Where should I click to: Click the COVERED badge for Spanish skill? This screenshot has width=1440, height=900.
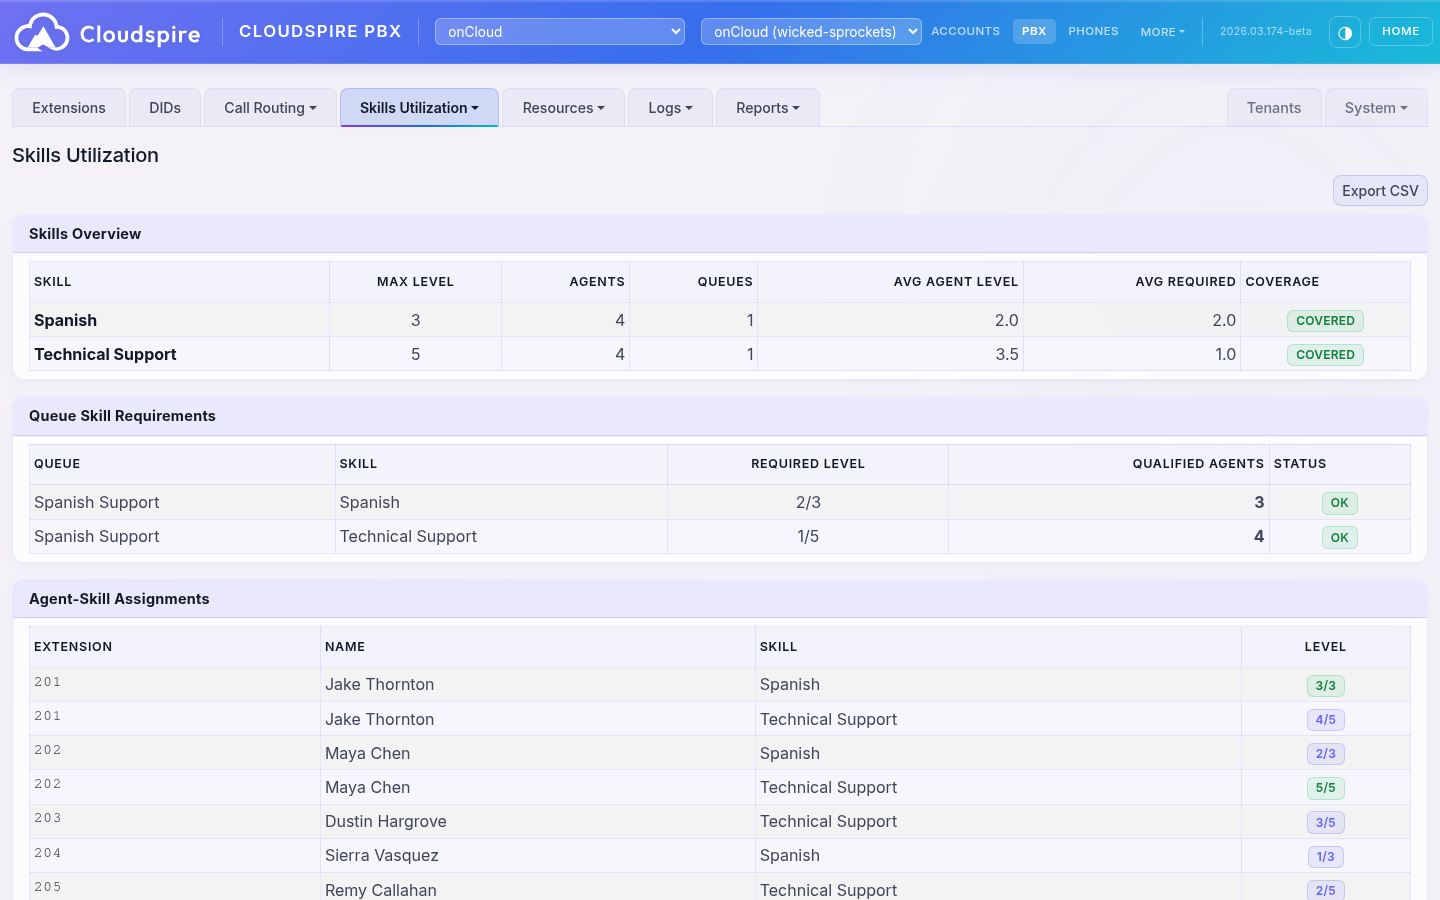pyautogui.click(x=1325, y=320)
